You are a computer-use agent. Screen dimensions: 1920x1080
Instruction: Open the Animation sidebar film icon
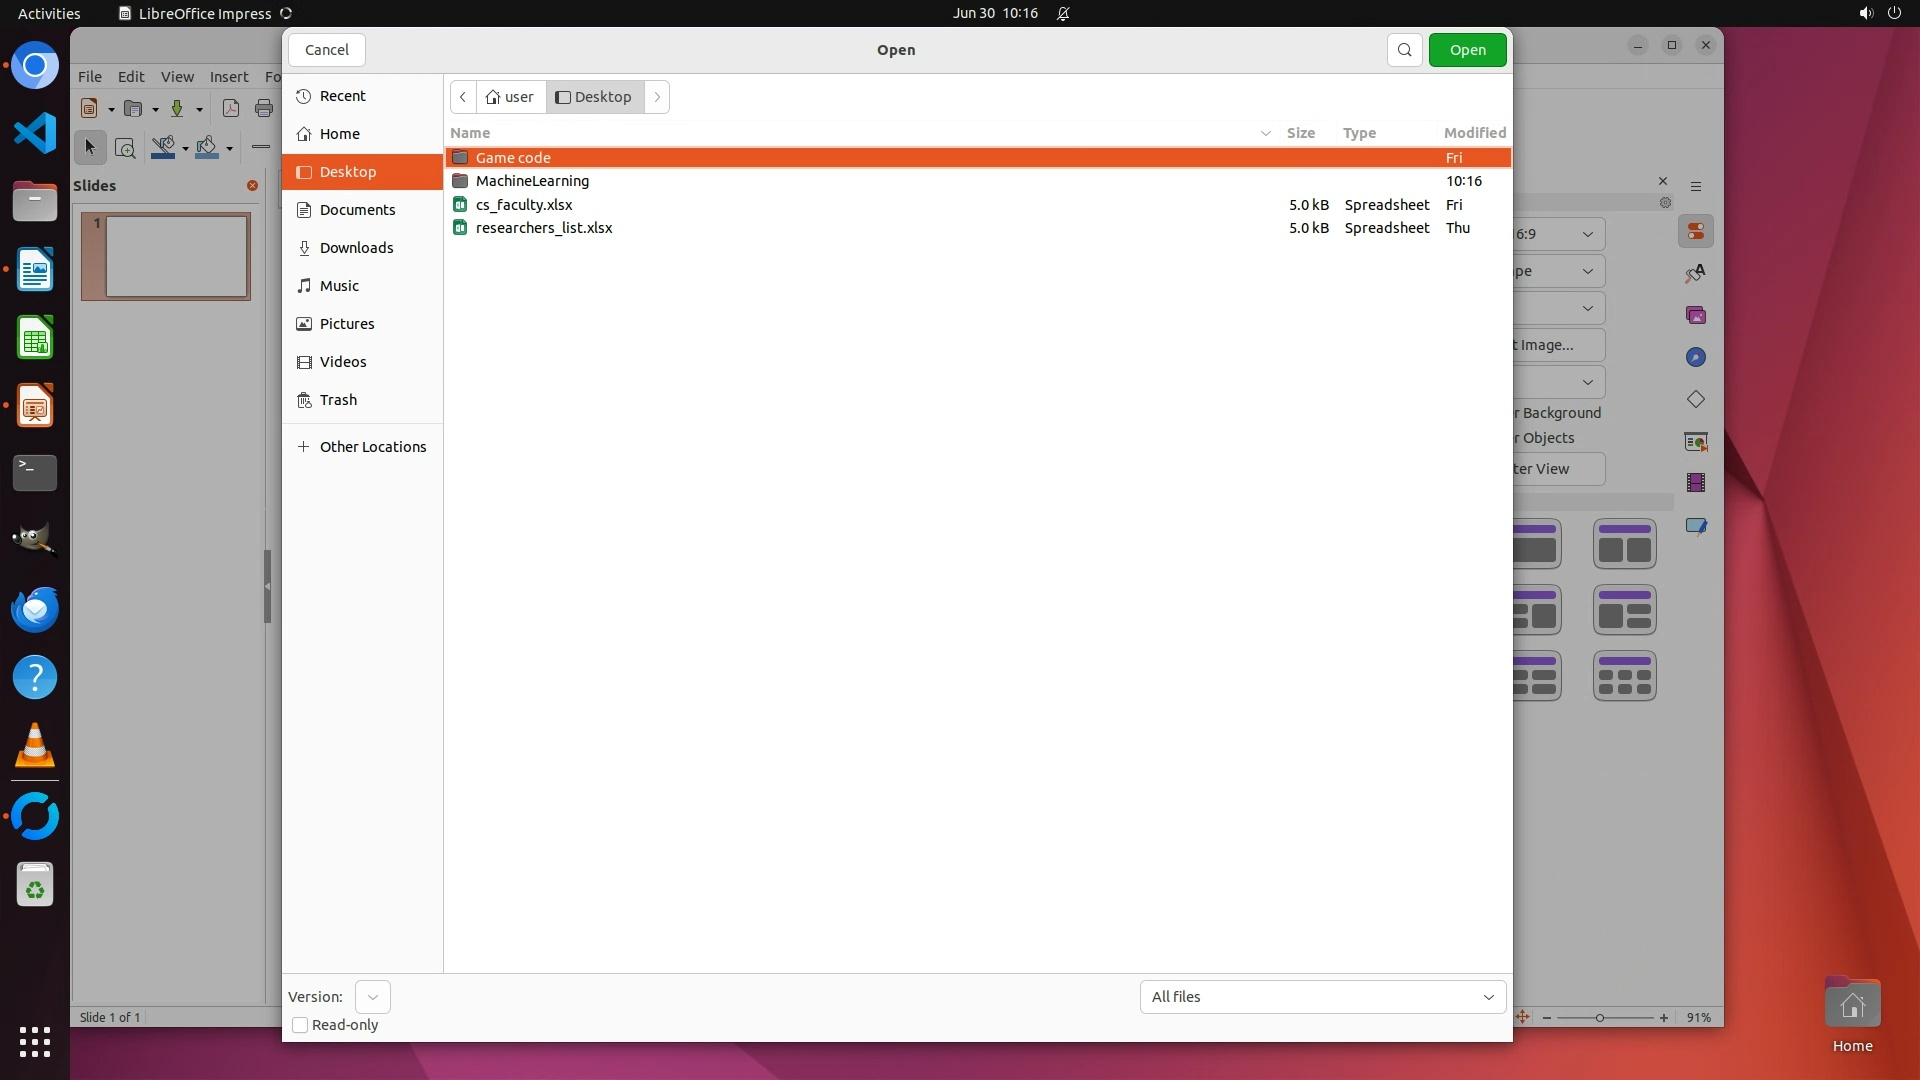(1696, 483)
